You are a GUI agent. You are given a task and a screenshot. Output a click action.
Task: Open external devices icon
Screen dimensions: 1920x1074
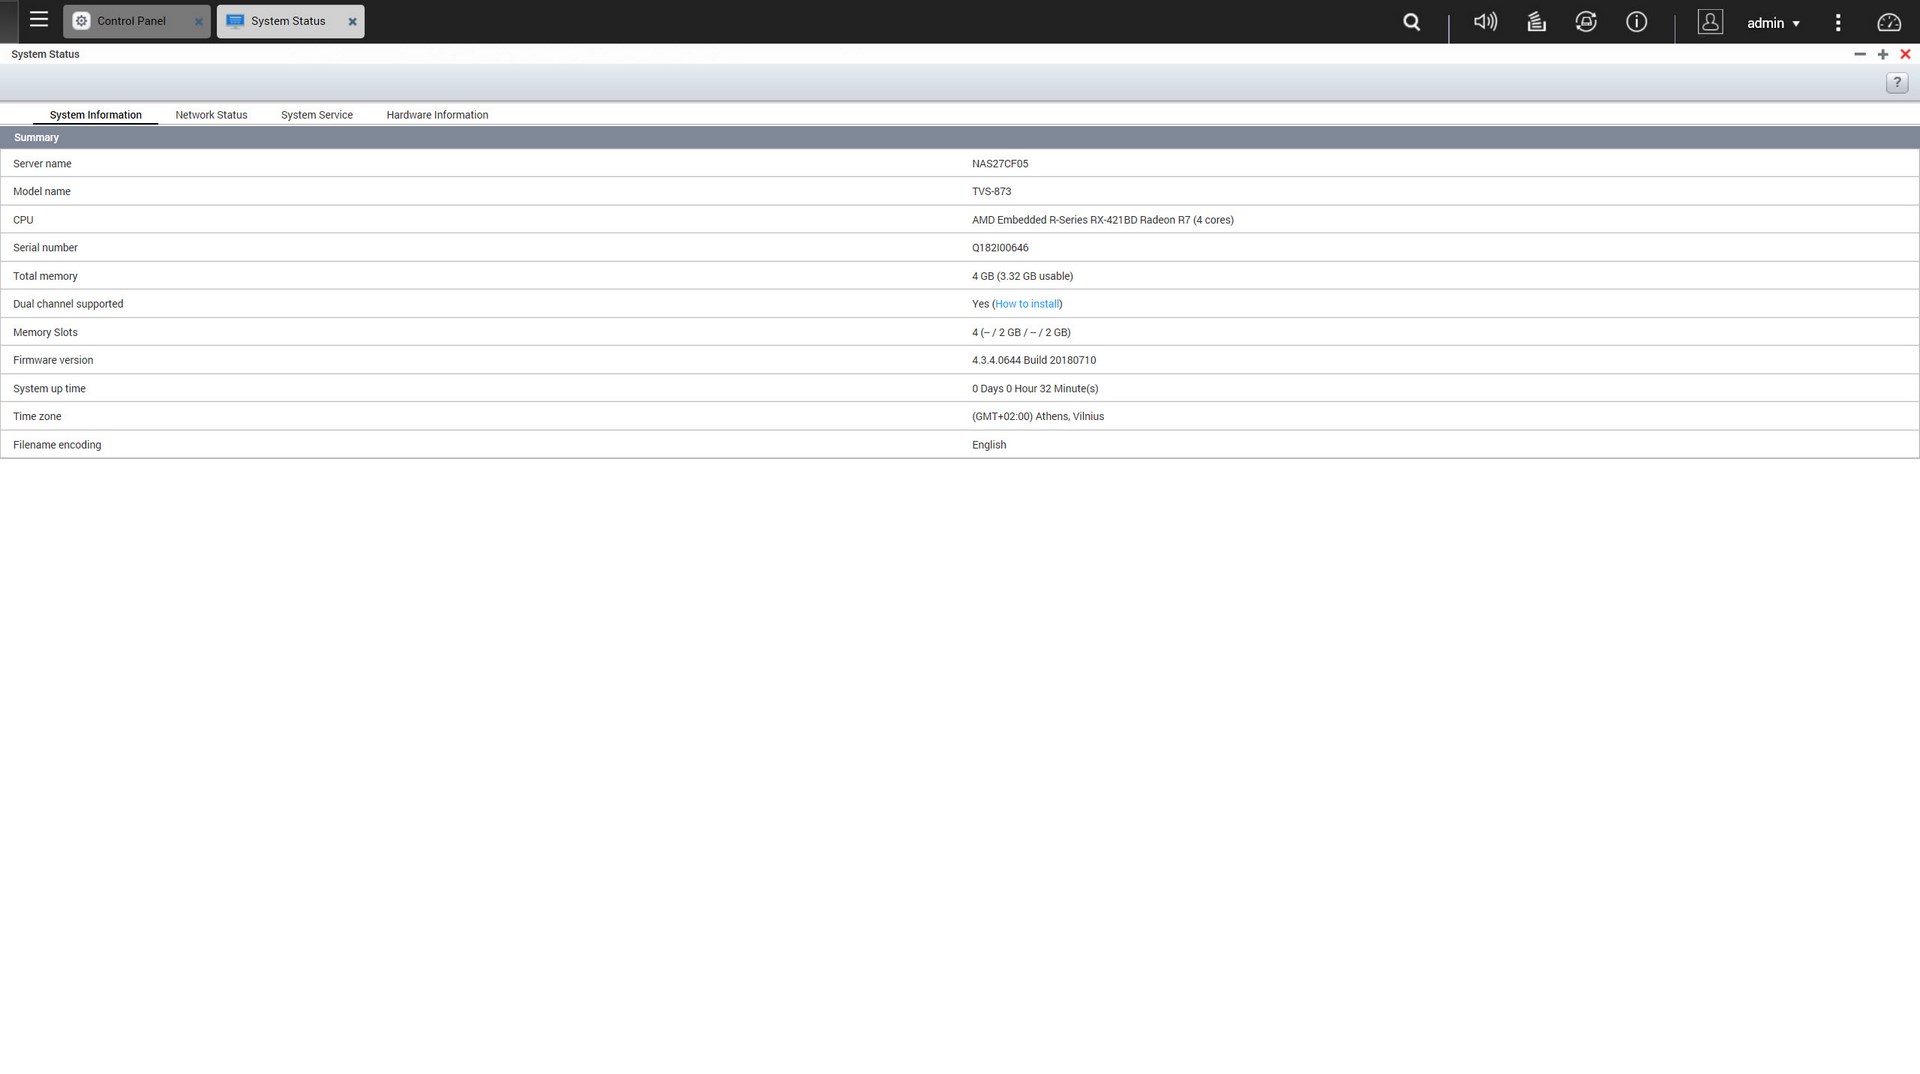(1586, 21)
